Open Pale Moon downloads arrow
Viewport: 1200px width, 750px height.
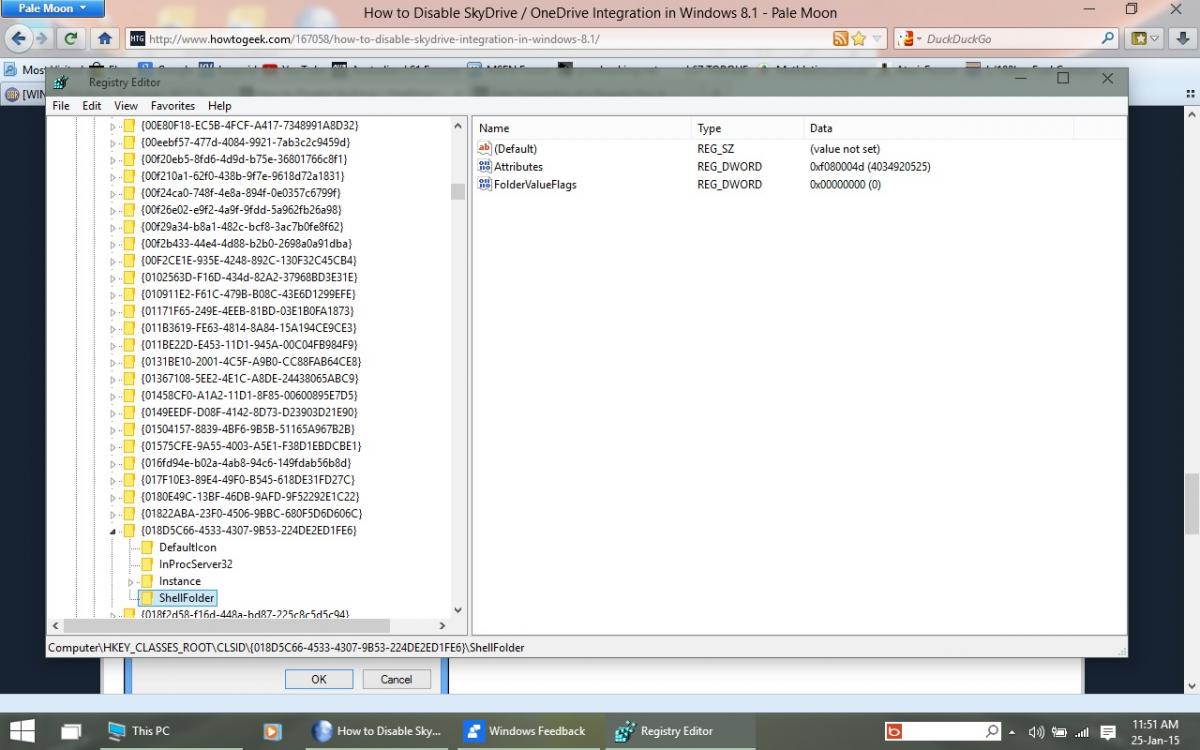1181,39
